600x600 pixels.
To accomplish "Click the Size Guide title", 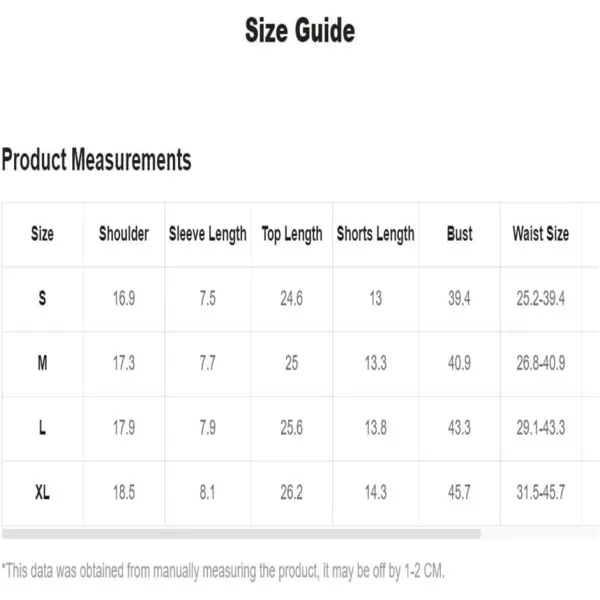I will click(x=300, y=30).
